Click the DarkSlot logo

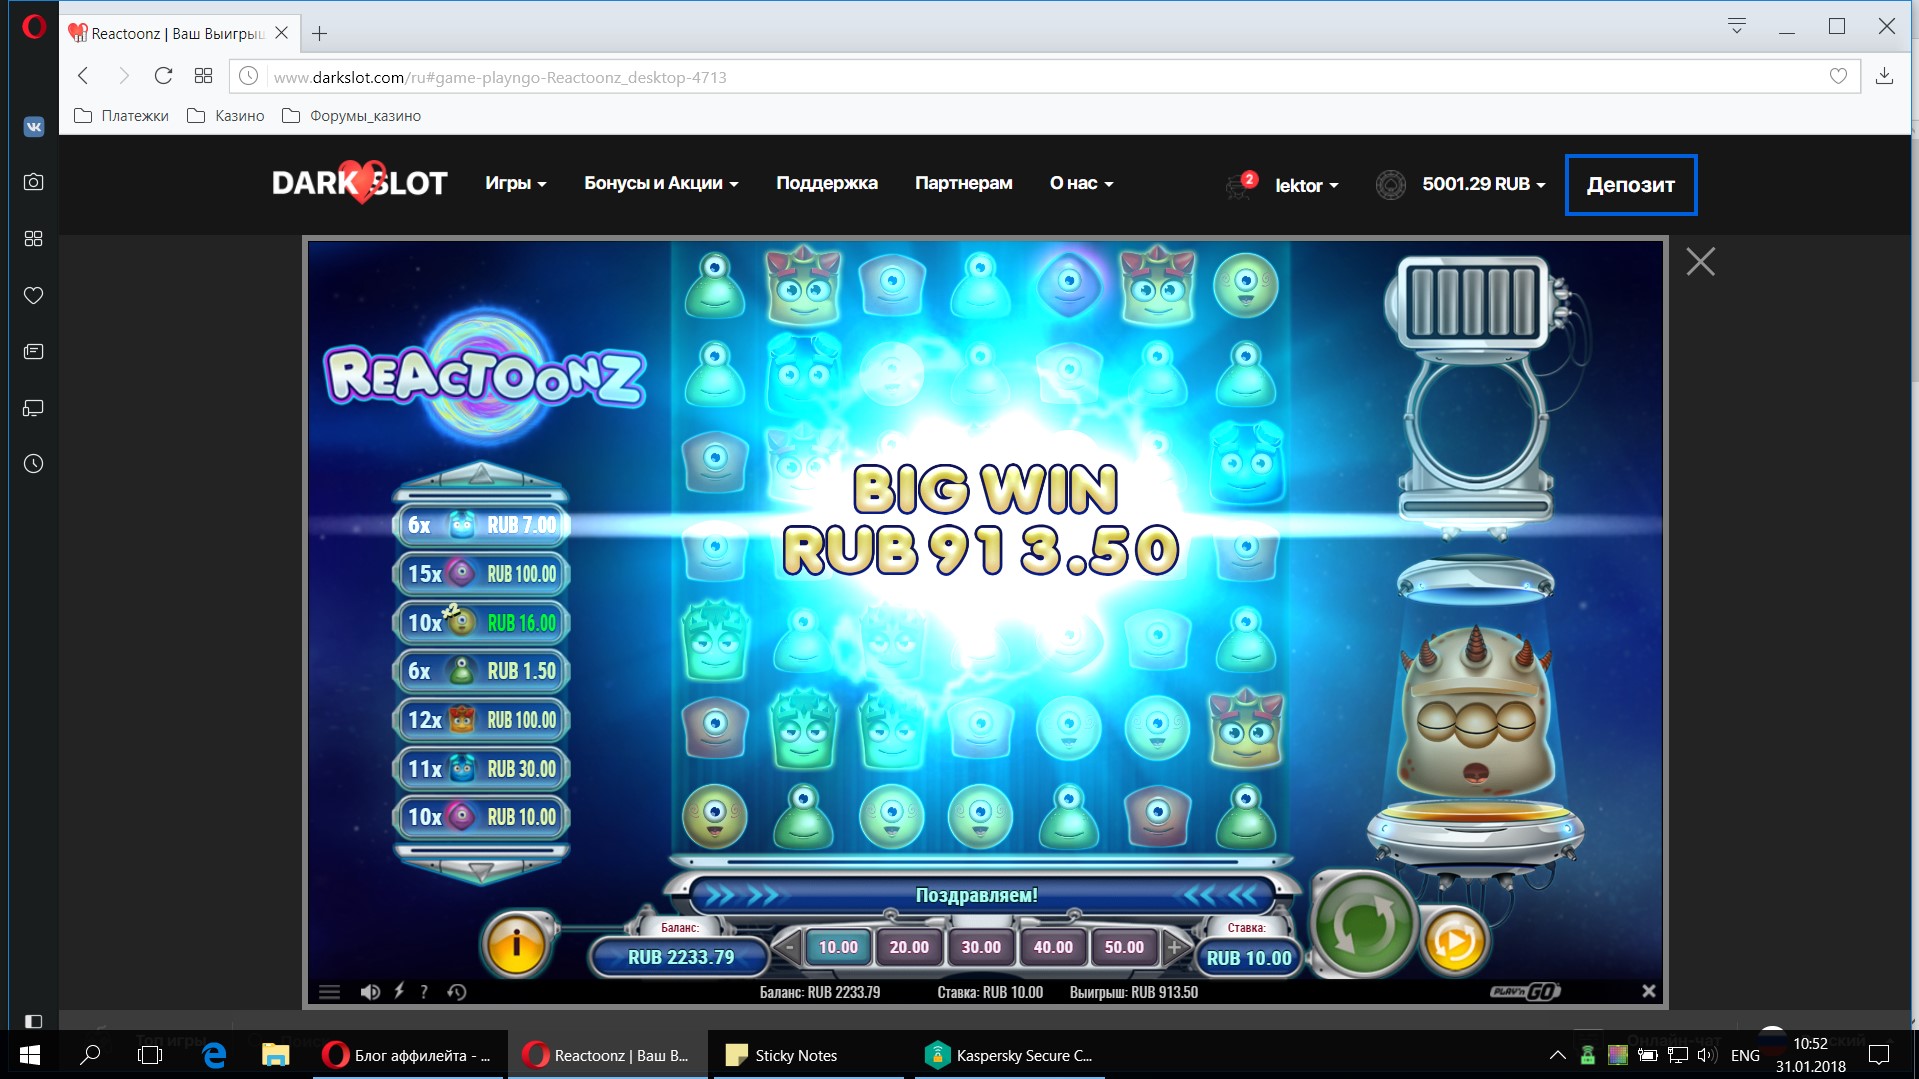360,183
